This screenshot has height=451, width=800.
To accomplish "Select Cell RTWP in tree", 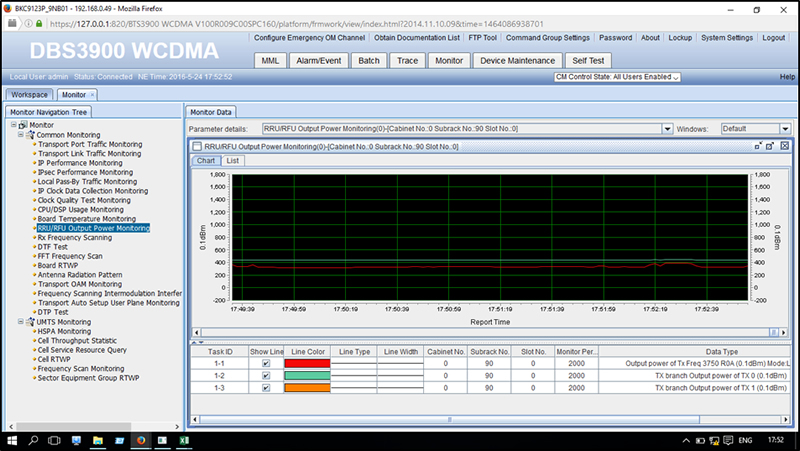I will 54,359.
